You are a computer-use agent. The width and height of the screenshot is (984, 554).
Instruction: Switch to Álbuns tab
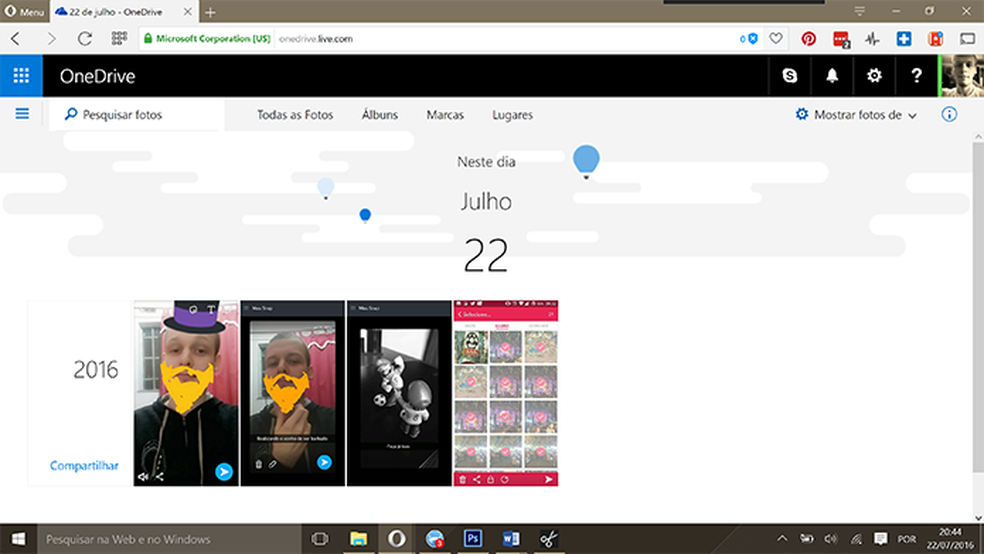coord(380,115)
